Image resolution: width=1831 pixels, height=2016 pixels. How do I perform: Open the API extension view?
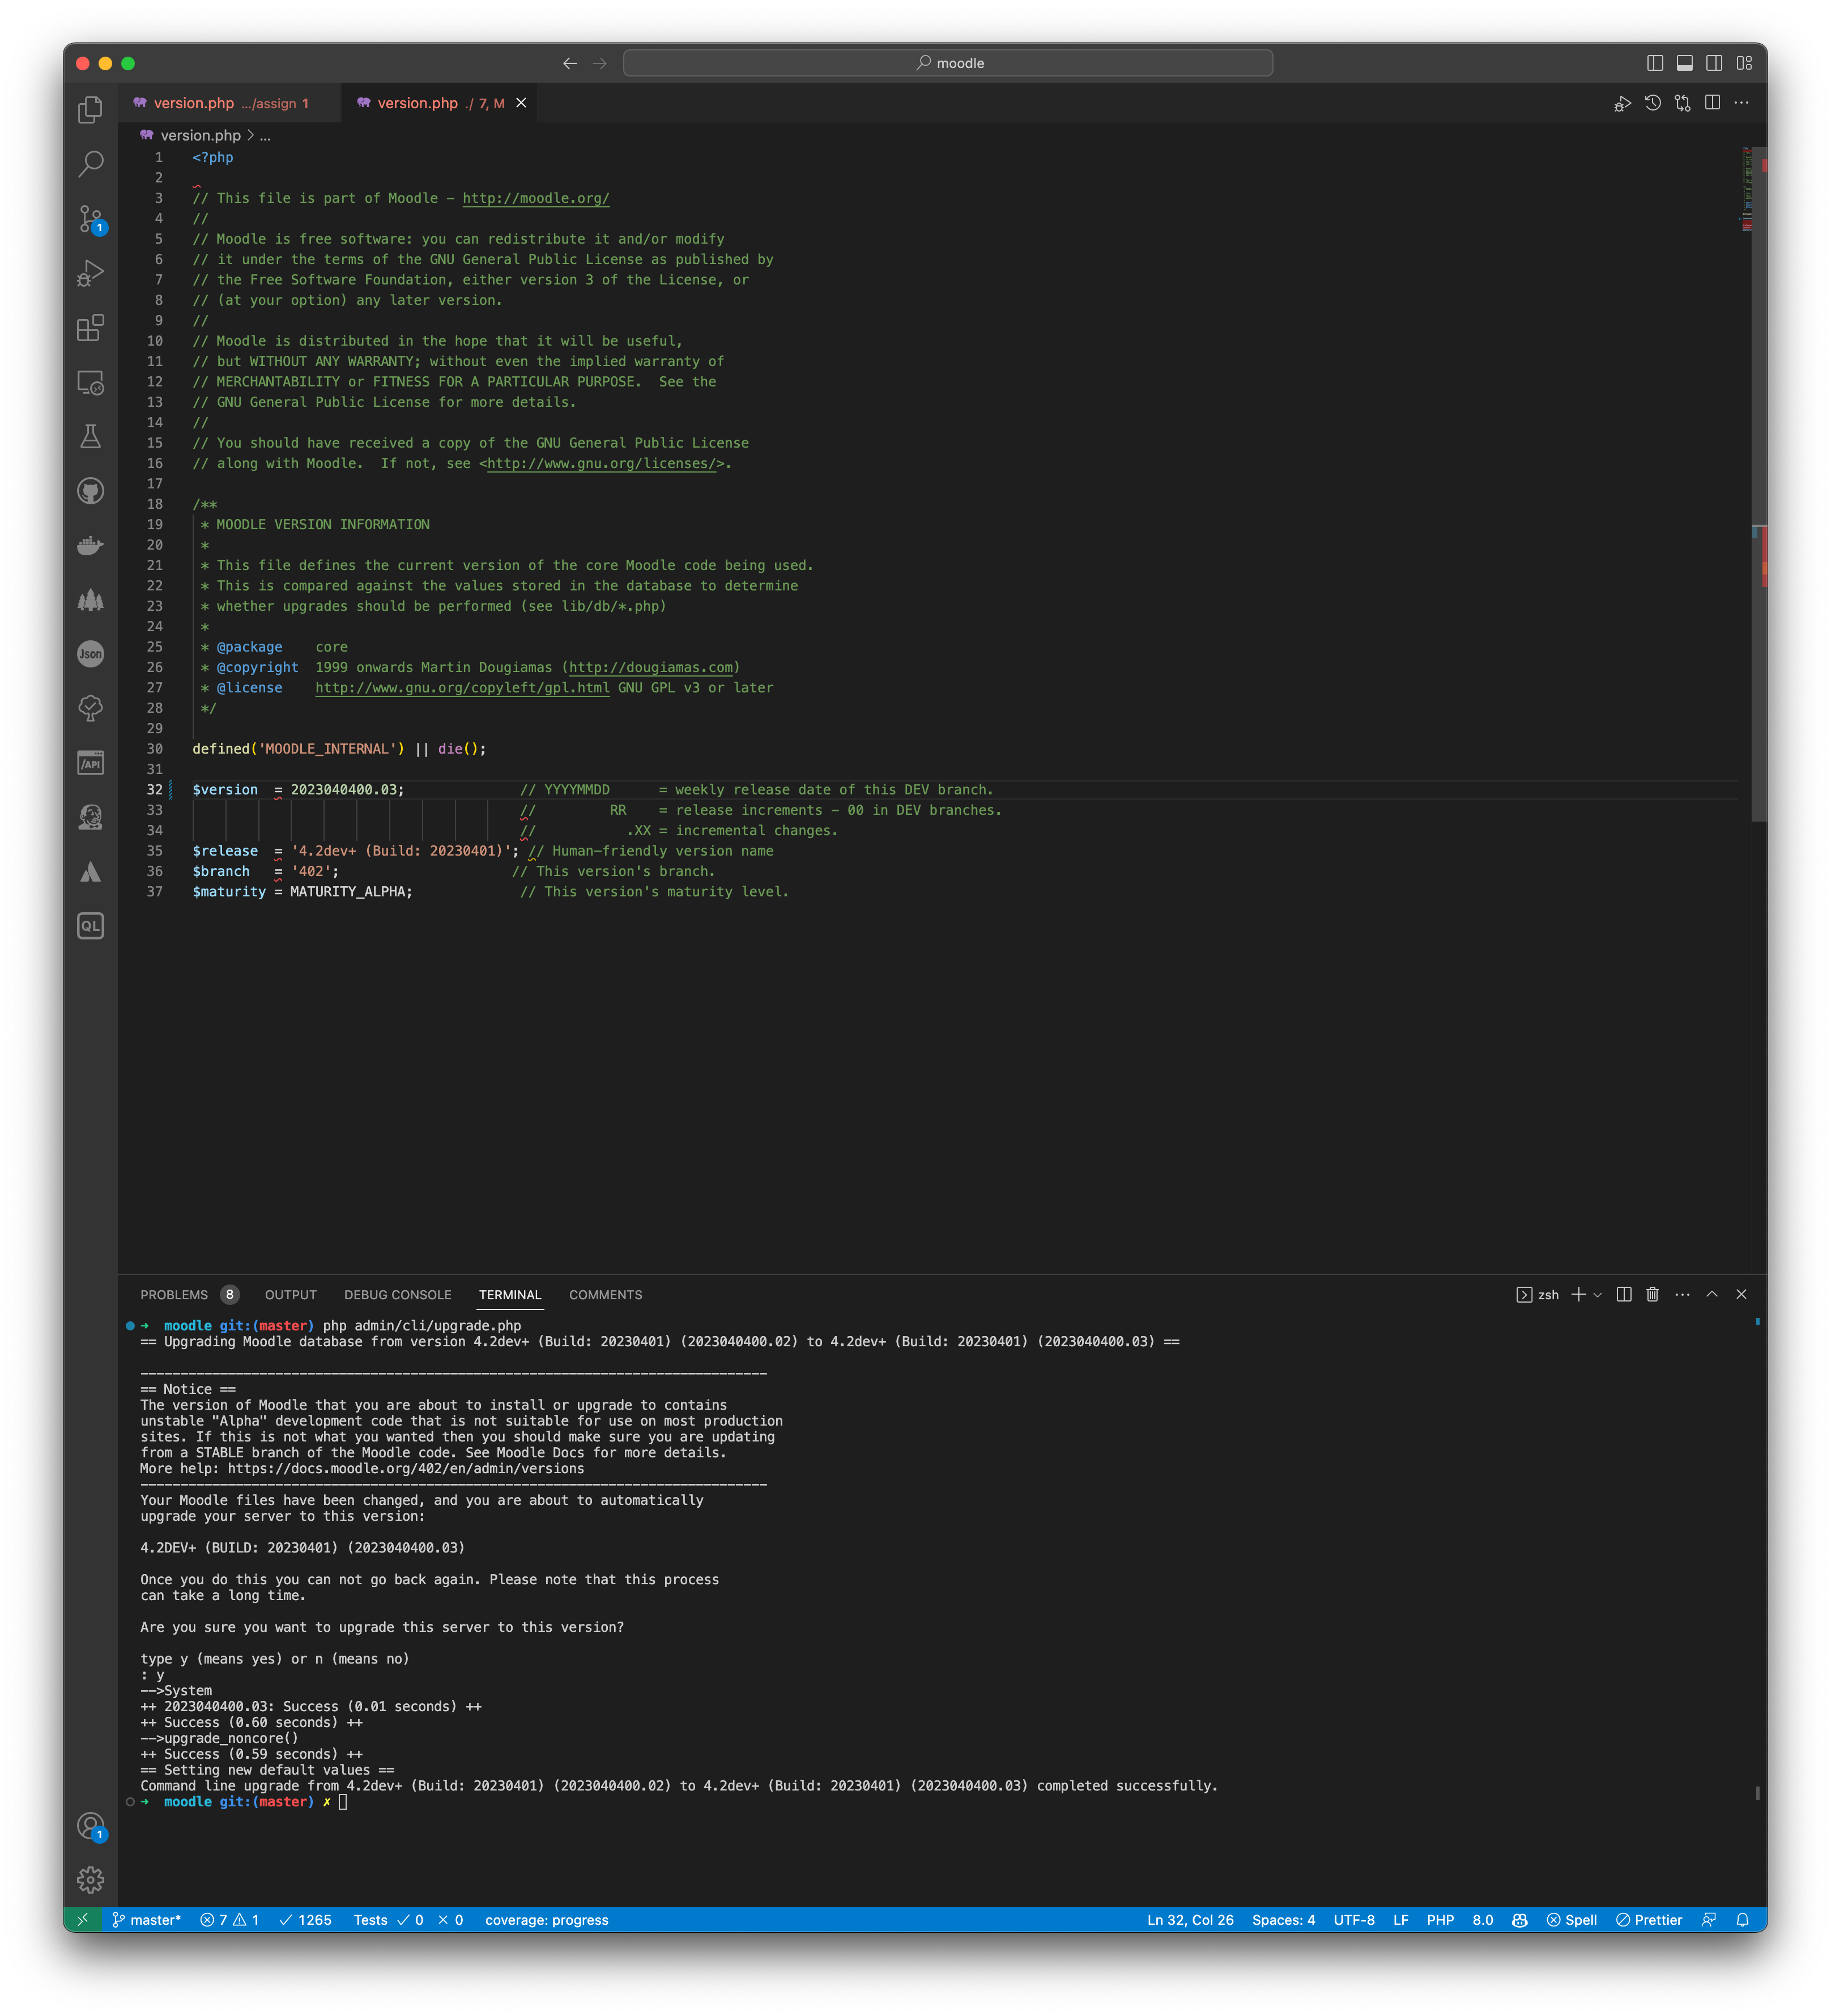tap(90, 763)
